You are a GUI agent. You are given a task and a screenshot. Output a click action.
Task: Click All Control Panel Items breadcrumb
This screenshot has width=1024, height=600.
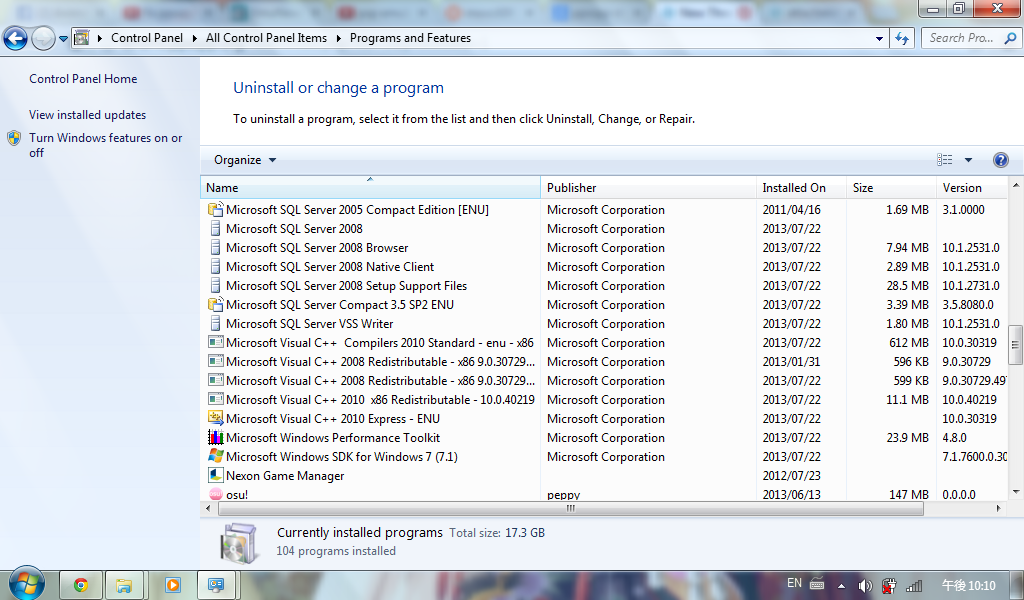pos(266,38)
